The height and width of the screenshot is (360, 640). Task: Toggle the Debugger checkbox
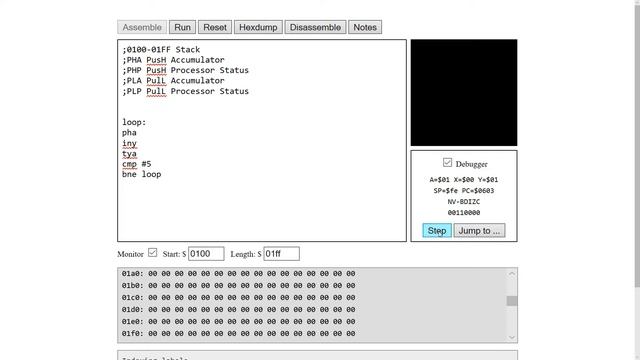[x=447, y=162]
